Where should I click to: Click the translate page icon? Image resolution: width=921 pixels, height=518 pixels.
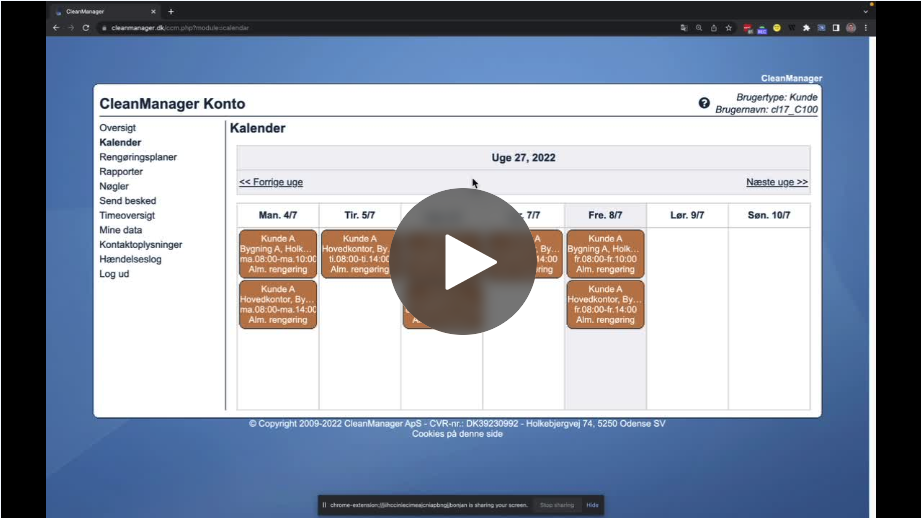pos(684,28)
